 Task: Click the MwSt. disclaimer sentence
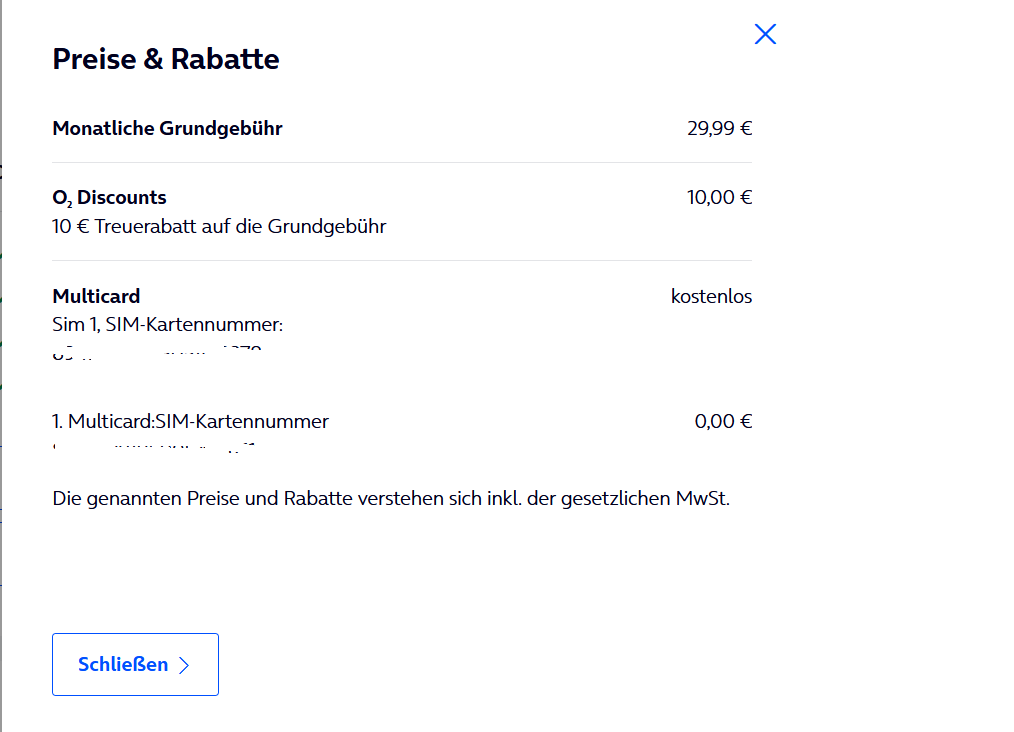tap(391, 499)
